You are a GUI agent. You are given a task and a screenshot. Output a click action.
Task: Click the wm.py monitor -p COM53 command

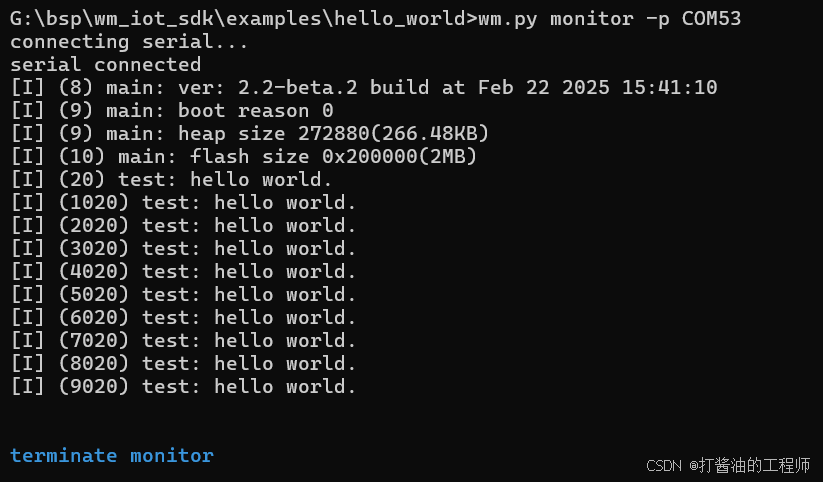point(609,19)
